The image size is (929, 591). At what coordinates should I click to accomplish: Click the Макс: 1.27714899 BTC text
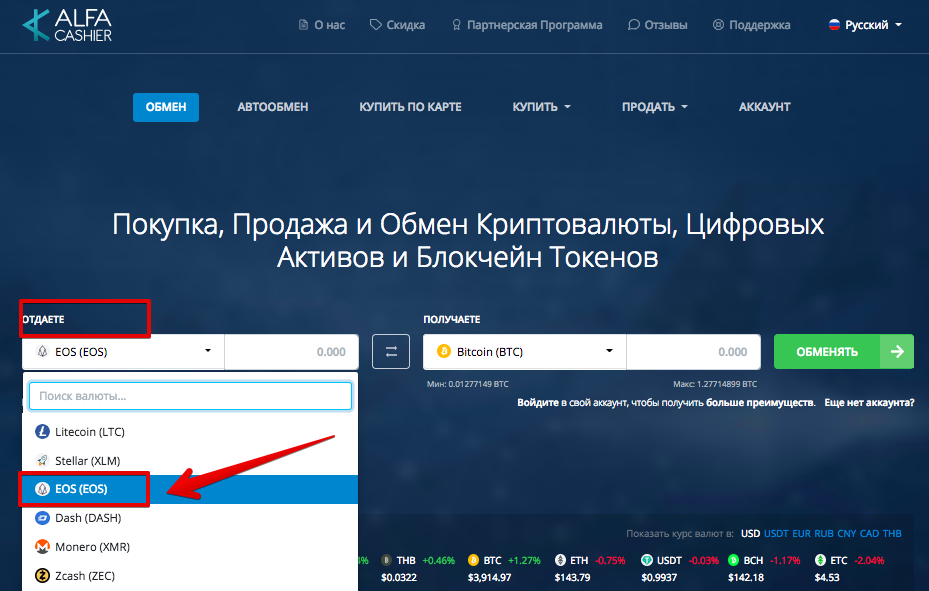(715, 384)
